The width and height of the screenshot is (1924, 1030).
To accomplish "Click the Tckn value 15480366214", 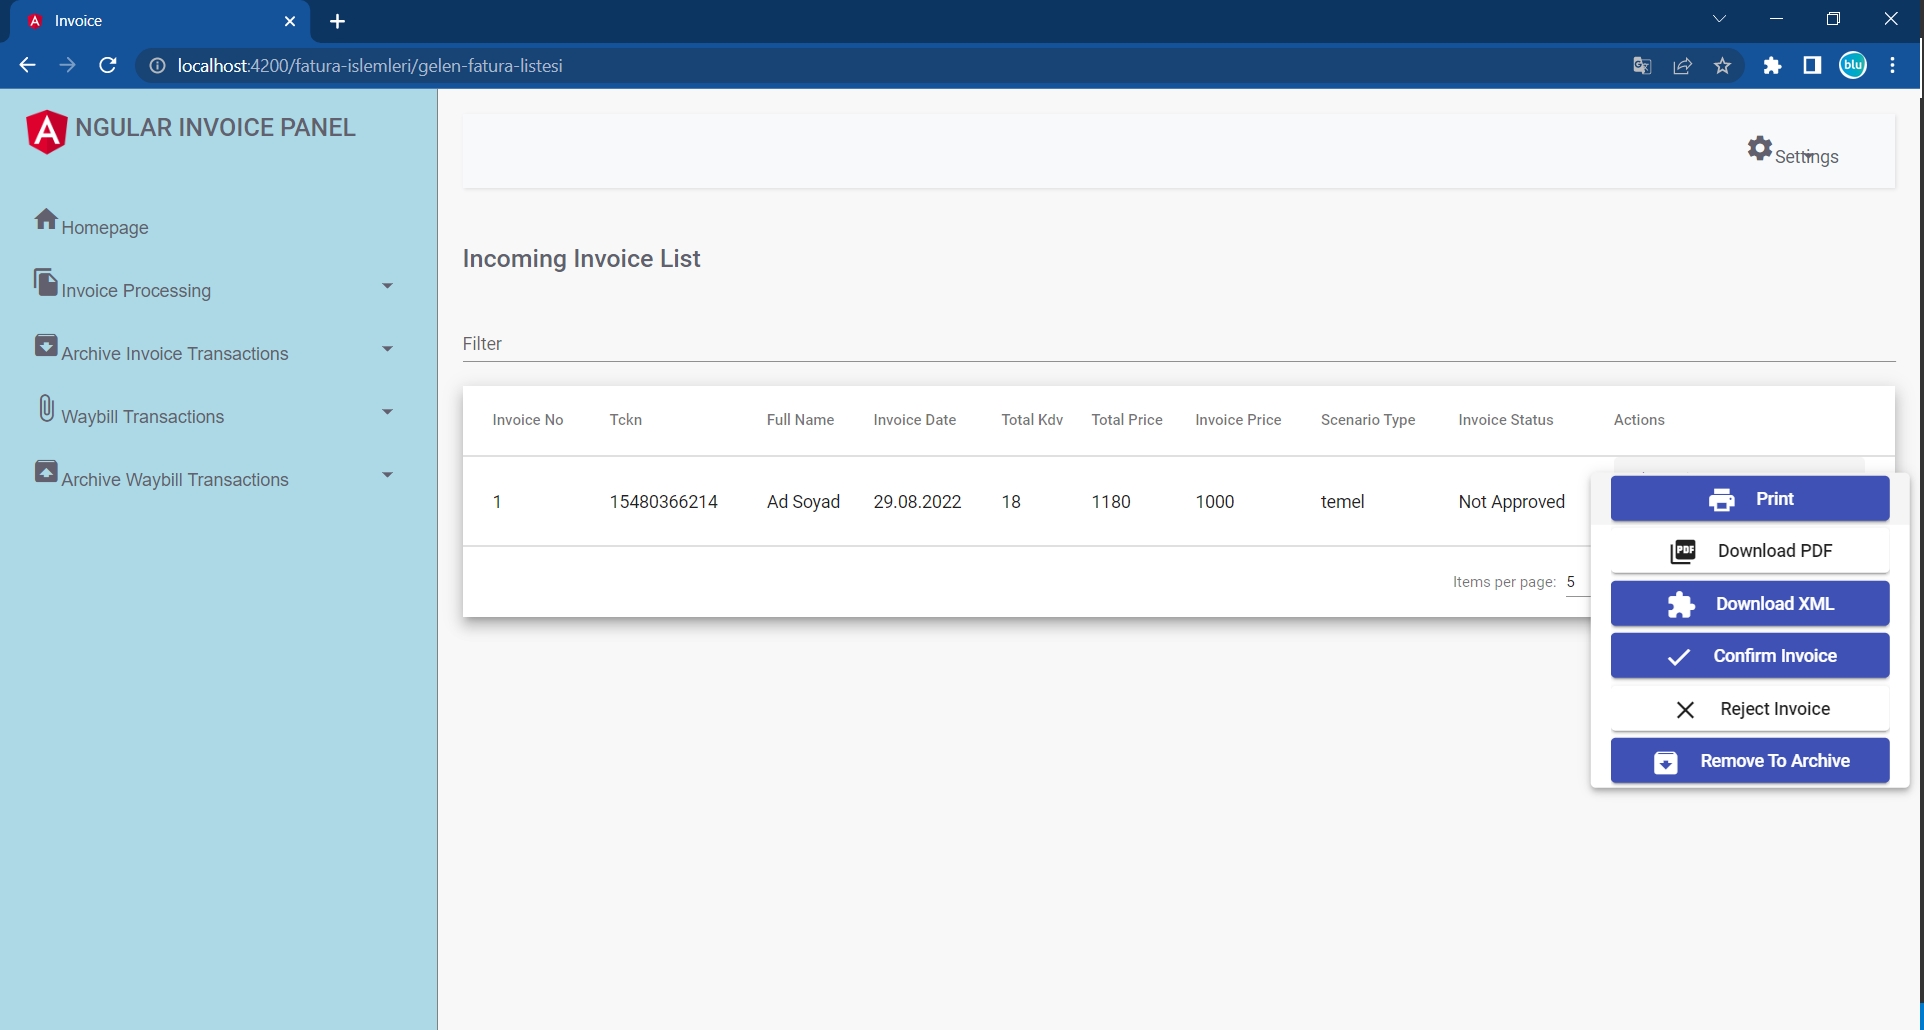I will 664,502.
